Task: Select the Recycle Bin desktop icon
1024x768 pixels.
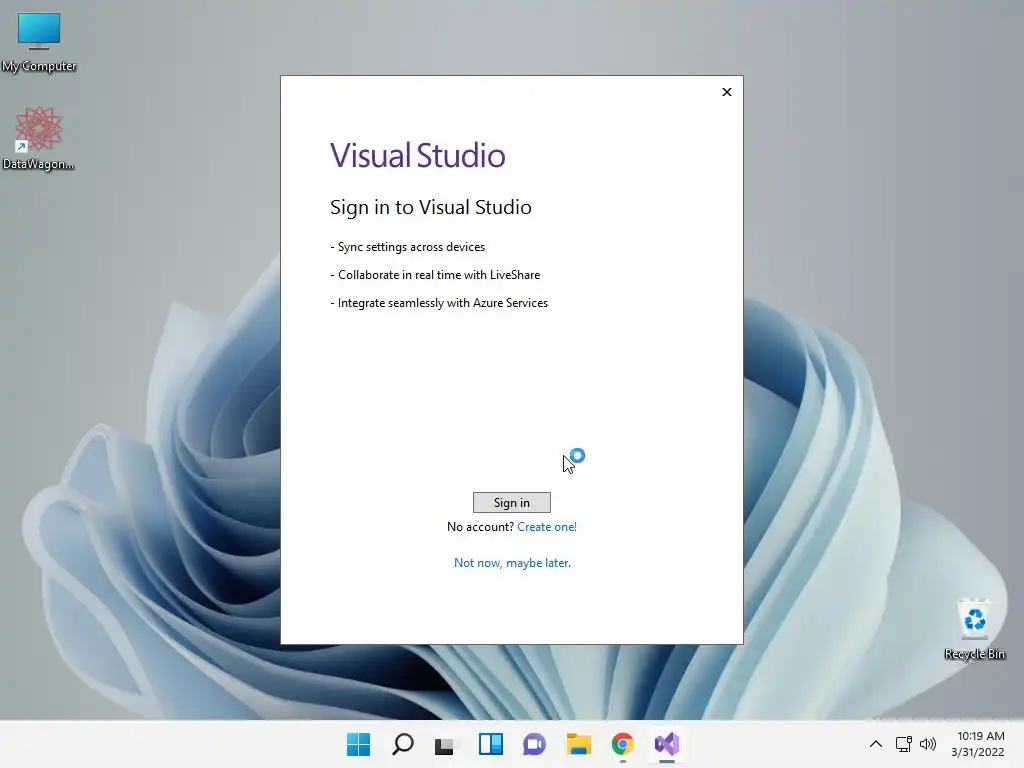Action: (974, 630)
